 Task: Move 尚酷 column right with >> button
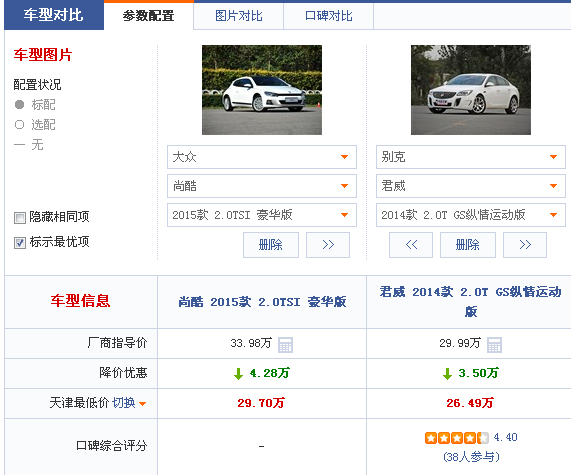click(x=328, y=245)
